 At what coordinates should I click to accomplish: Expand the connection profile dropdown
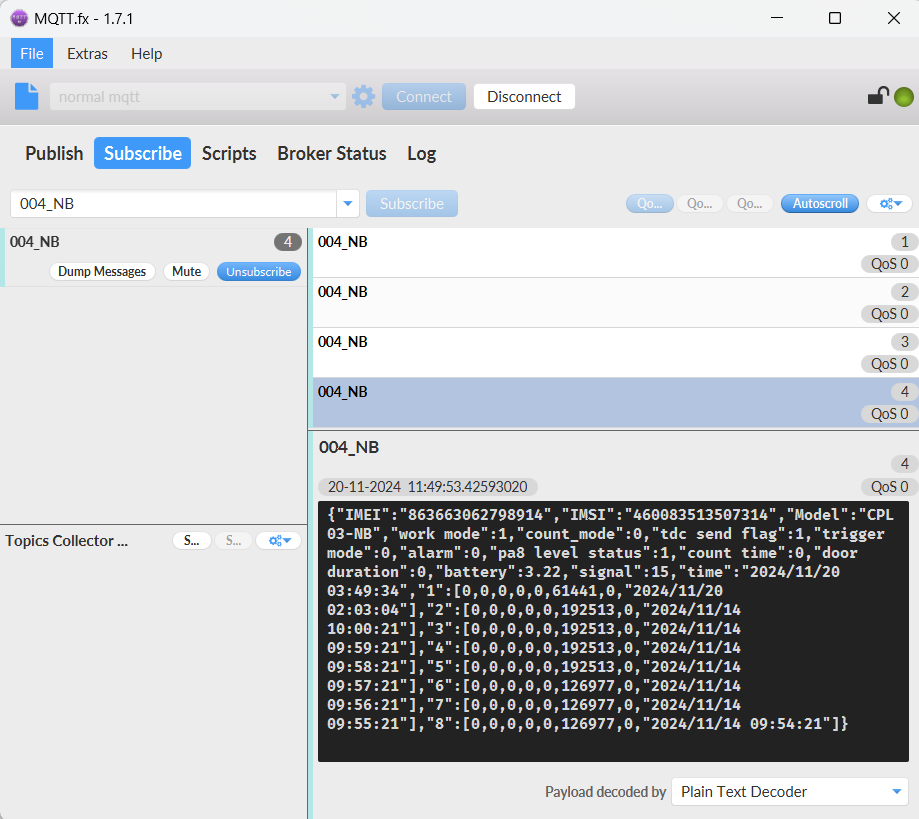[334, 96]
